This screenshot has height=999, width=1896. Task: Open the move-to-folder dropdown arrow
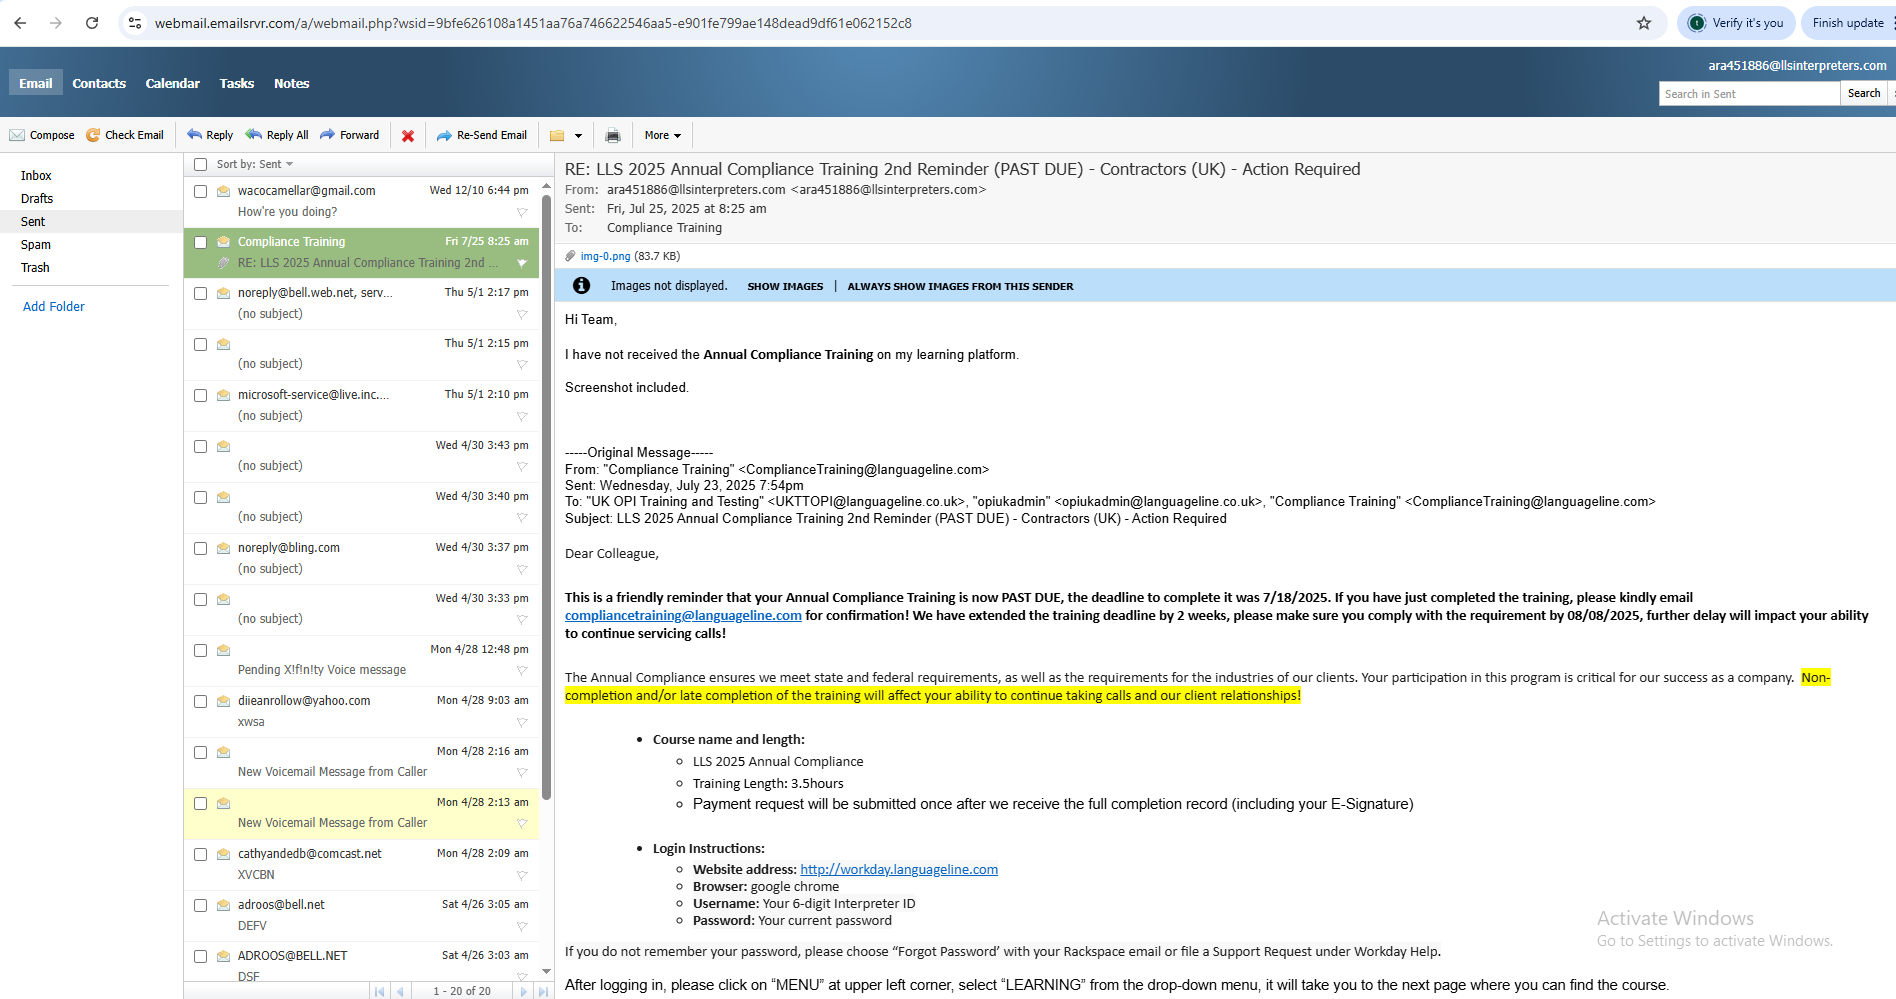(578, 136)
